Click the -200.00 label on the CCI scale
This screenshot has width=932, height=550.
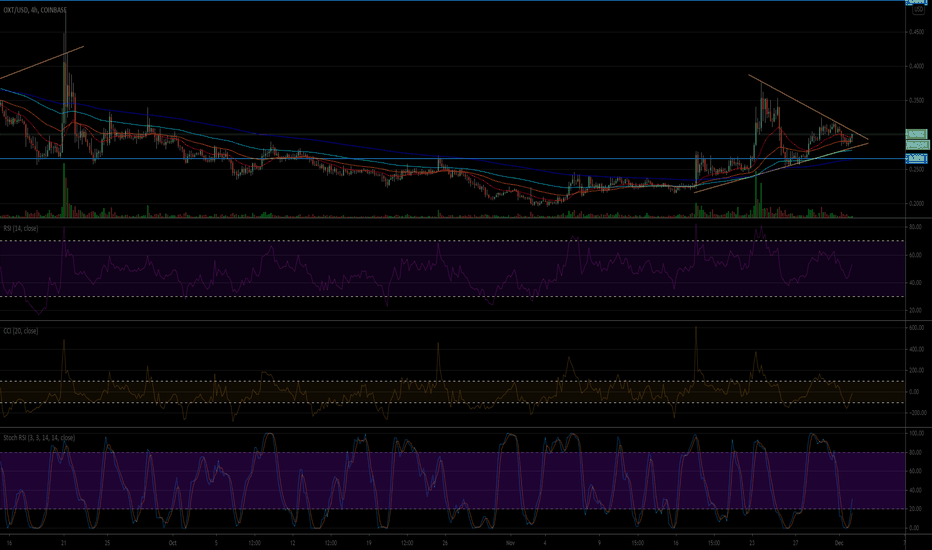tap(916, 413)
